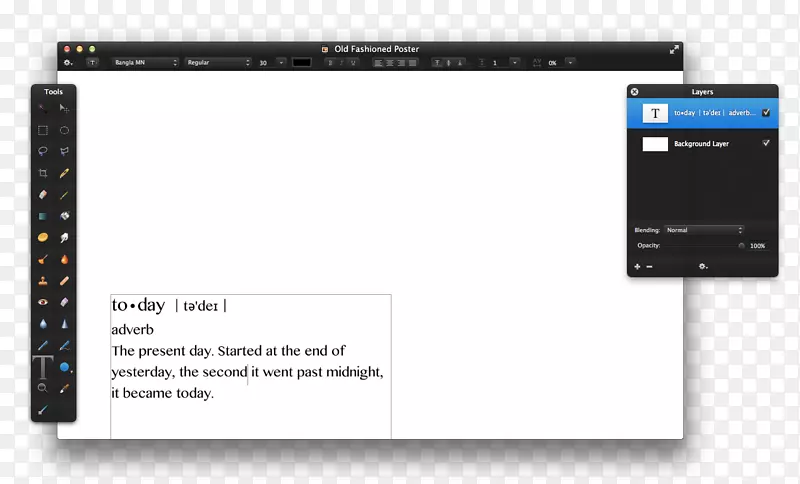The image size is (800, 484).
Task: Open the toolbar gear options menu
Action: click(x=68, y=63)
